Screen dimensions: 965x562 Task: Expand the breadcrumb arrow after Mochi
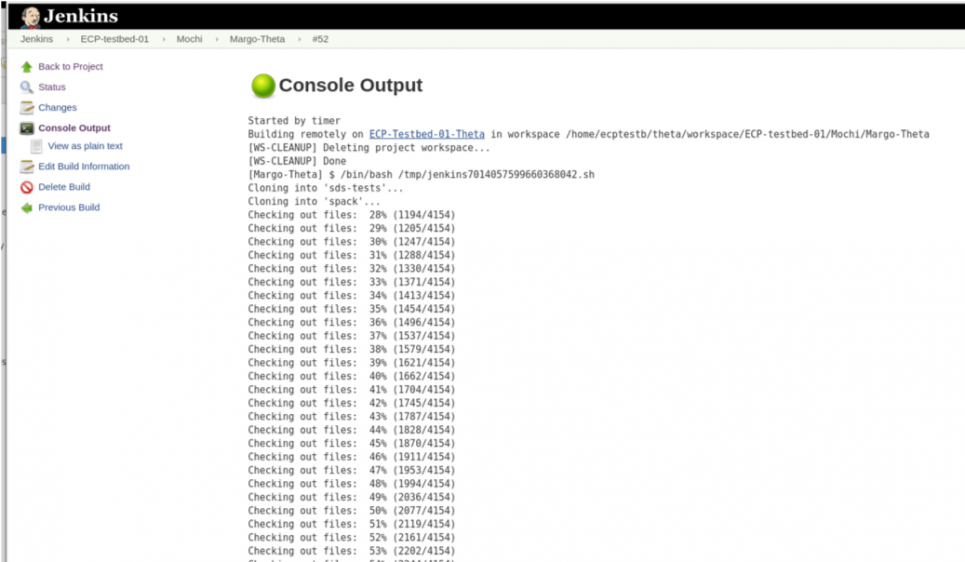[x=217, y=39]
